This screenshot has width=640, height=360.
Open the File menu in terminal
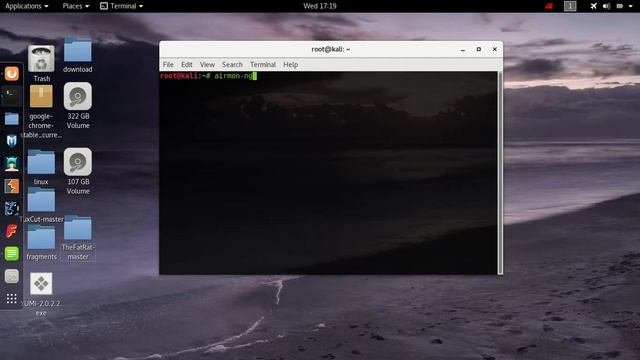coord(168,64)
